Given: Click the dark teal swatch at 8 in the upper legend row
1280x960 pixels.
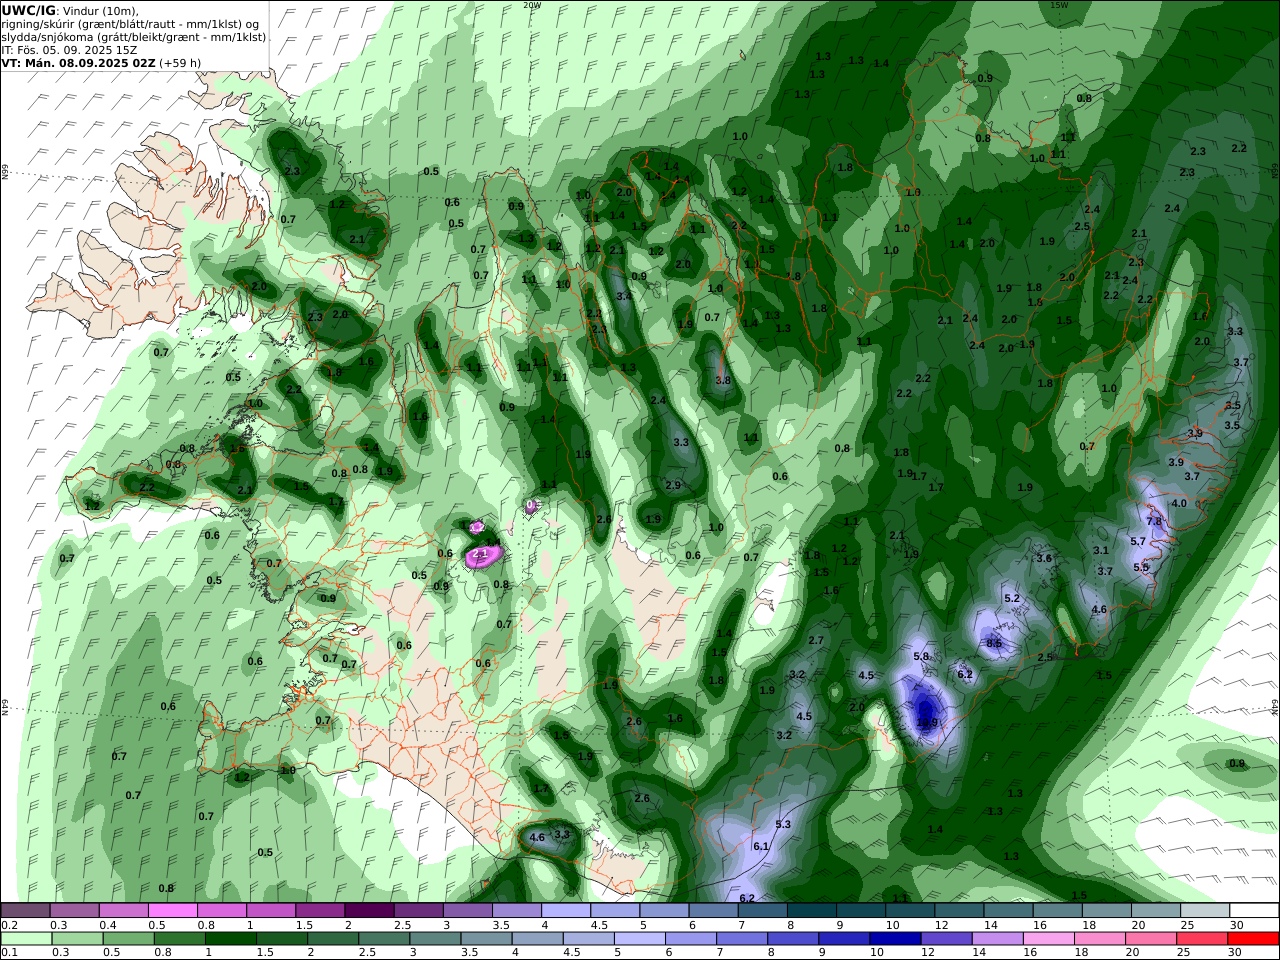Looking at the screenshot, I should pyautogui.click(x=812, y=911).
